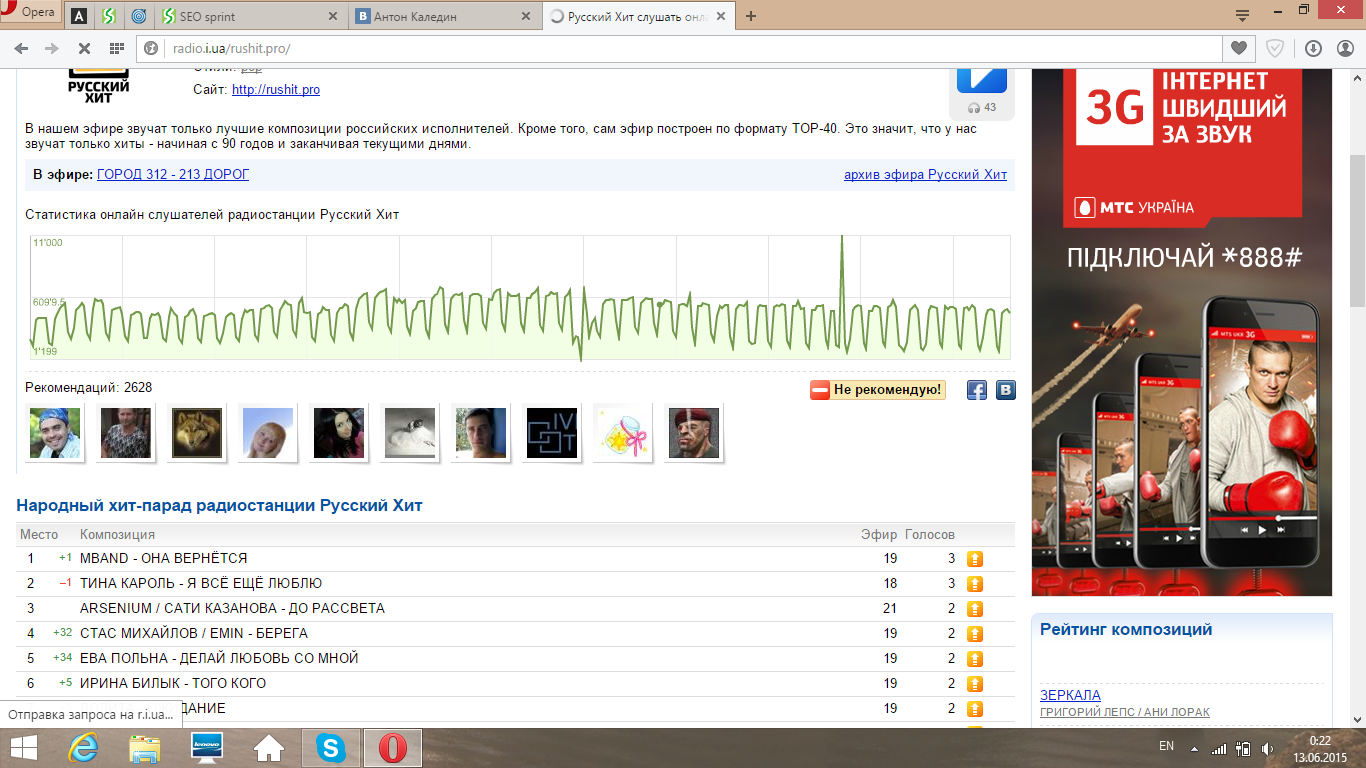Image resolution: width=1366 pixels, height=768 pixels.
Task: Close the SEO sprint tab
Action: click(x=332, y=16)
